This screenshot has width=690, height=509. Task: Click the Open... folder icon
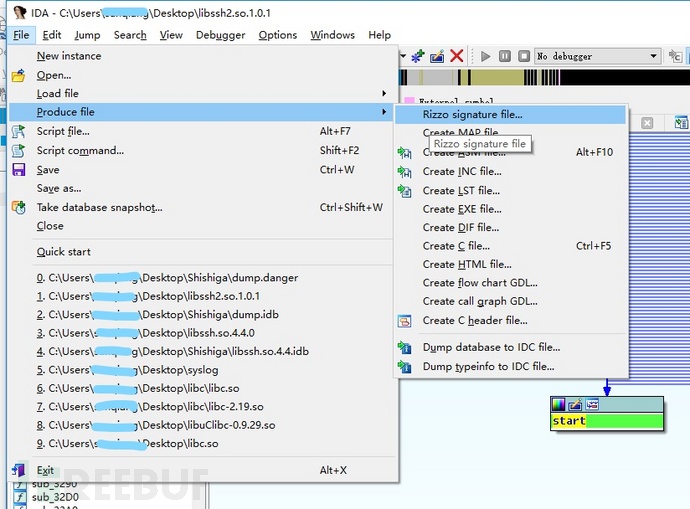(x=18, y=76)
